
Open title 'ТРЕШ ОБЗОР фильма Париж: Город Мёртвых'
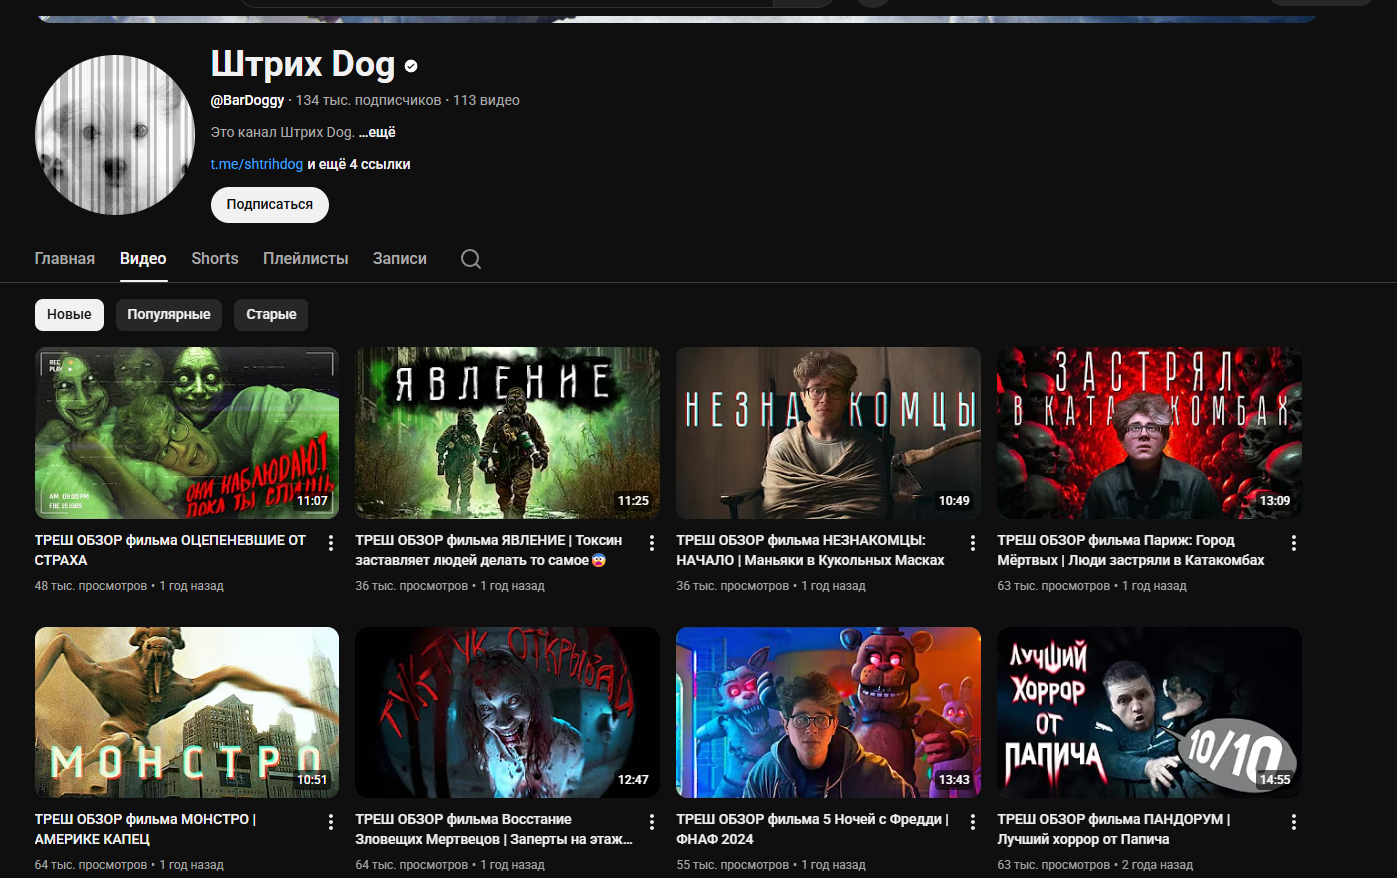coord(1131,550)
